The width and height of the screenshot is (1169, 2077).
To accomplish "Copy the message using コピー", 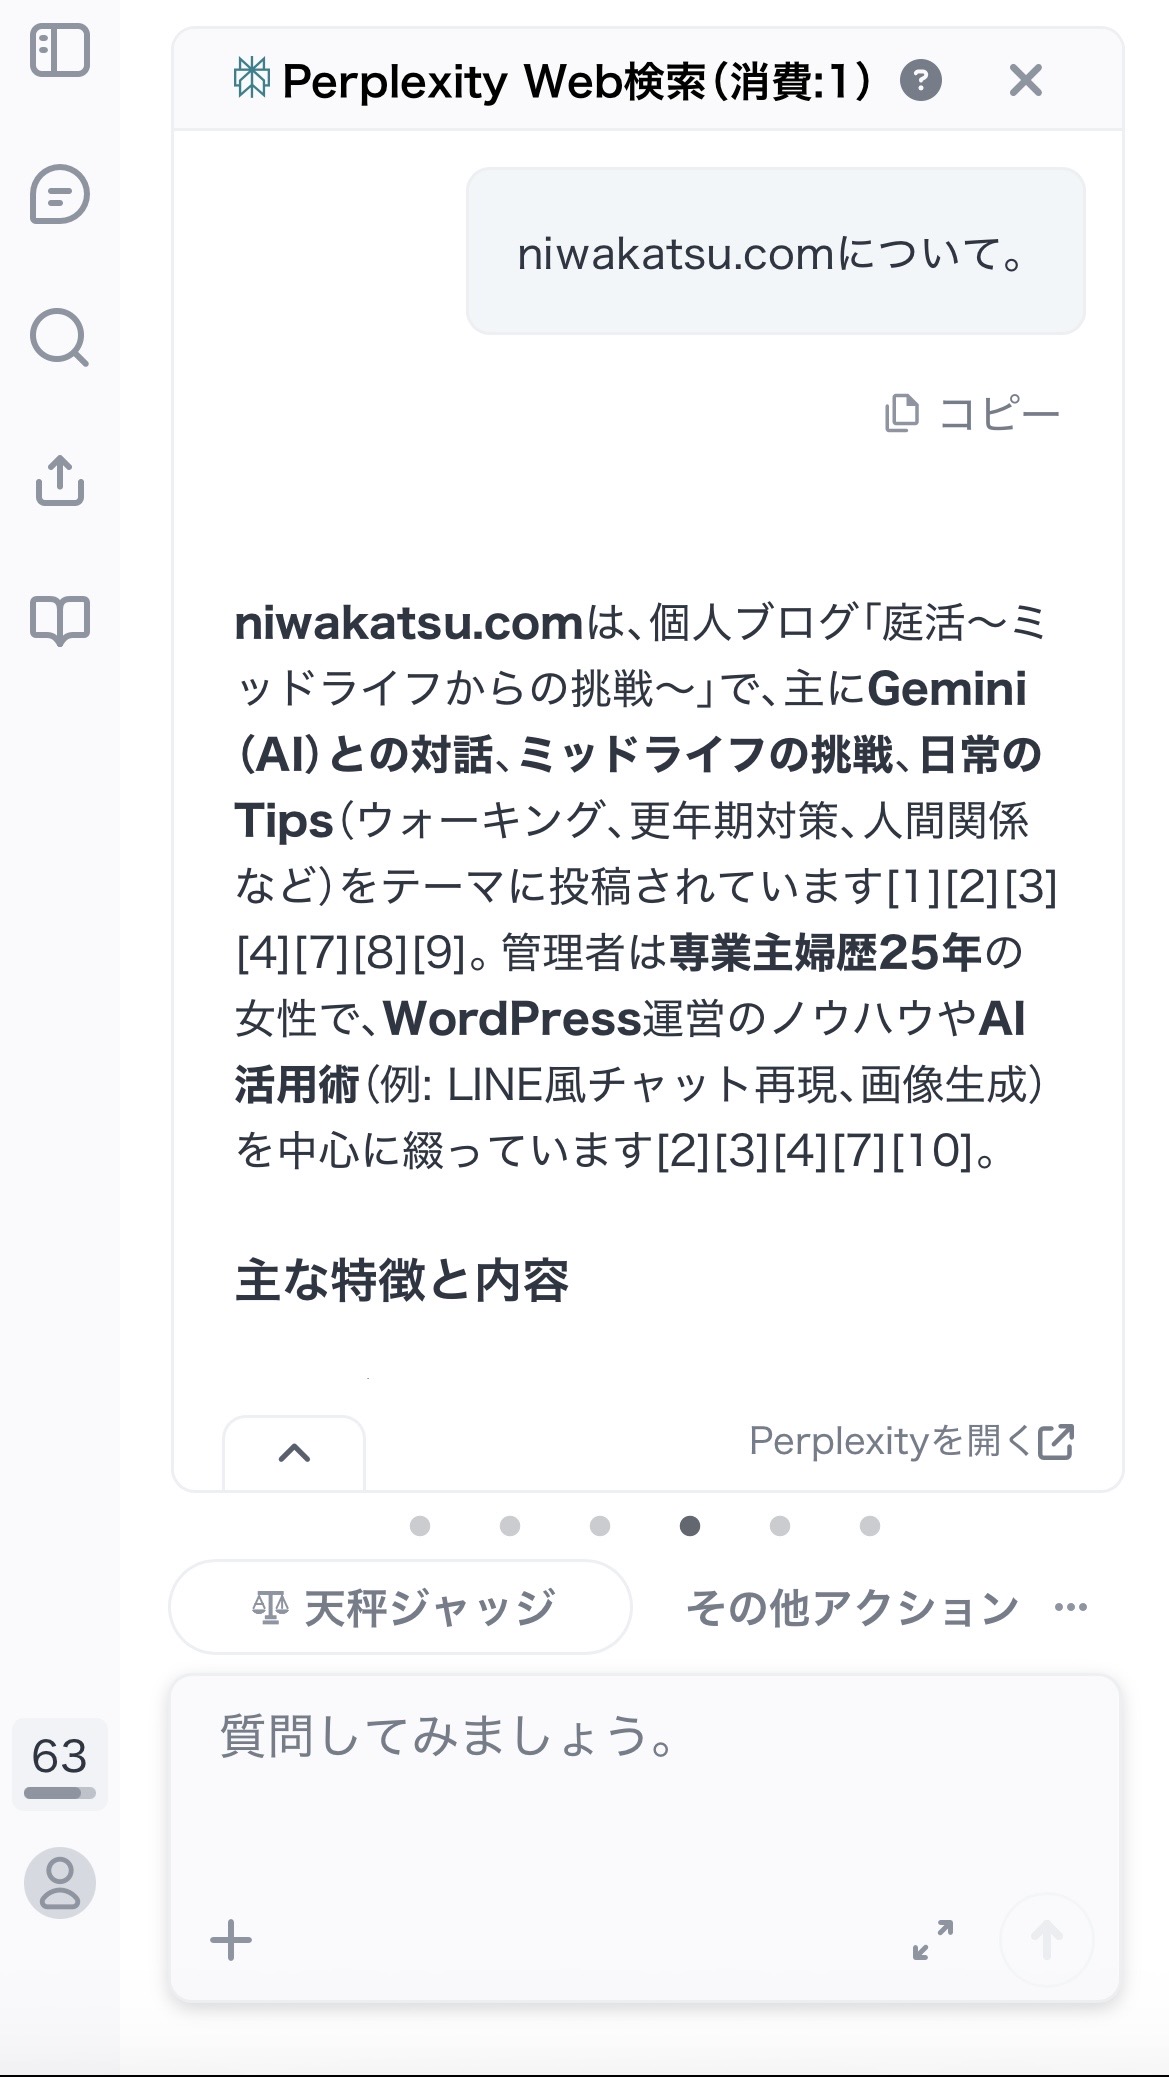I will tap(972, 413).
